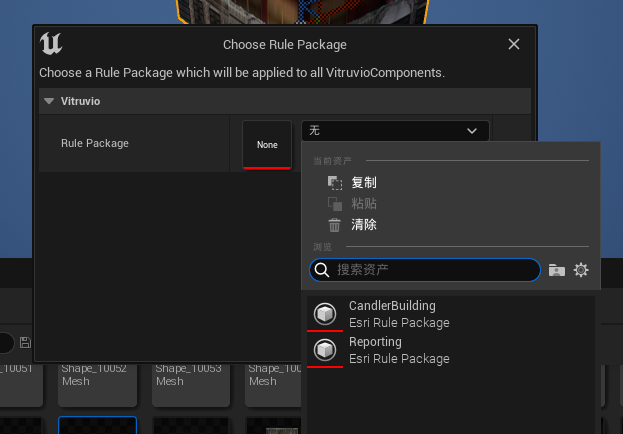Click the None asset thumbnail
The height and width of the screenshot is (434, 623).
(x=267, y=145)
